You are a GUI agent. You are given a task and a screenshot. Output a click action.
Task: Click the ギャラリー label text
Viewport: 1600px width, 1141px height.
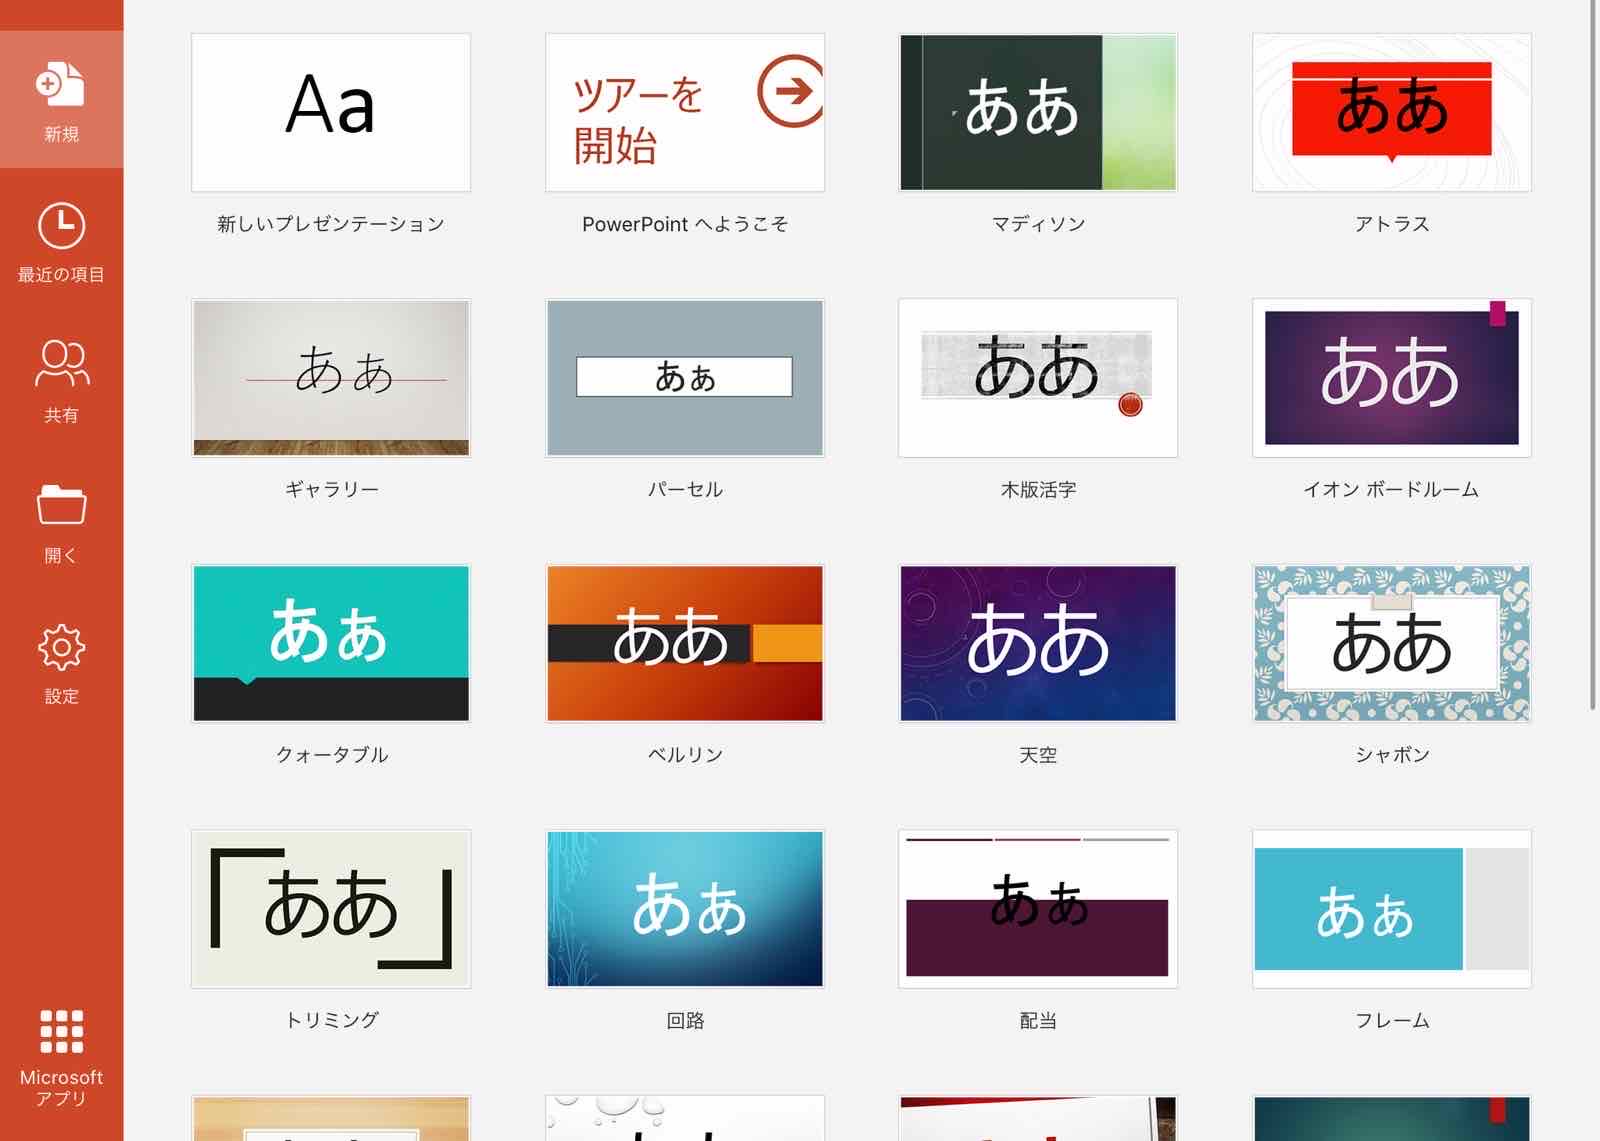coord(331,489)
